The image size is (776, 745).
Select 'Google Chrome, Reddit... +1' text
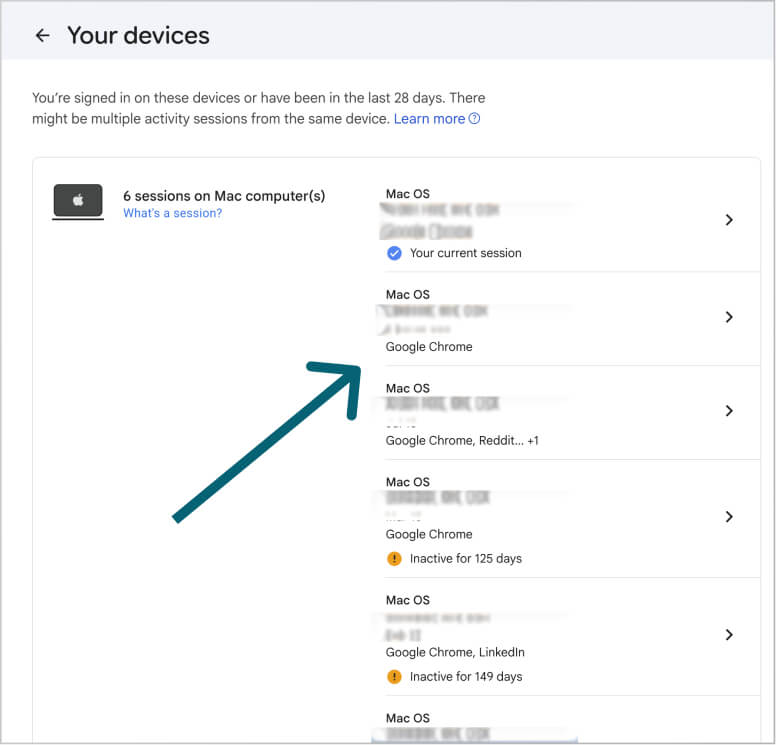462,441
